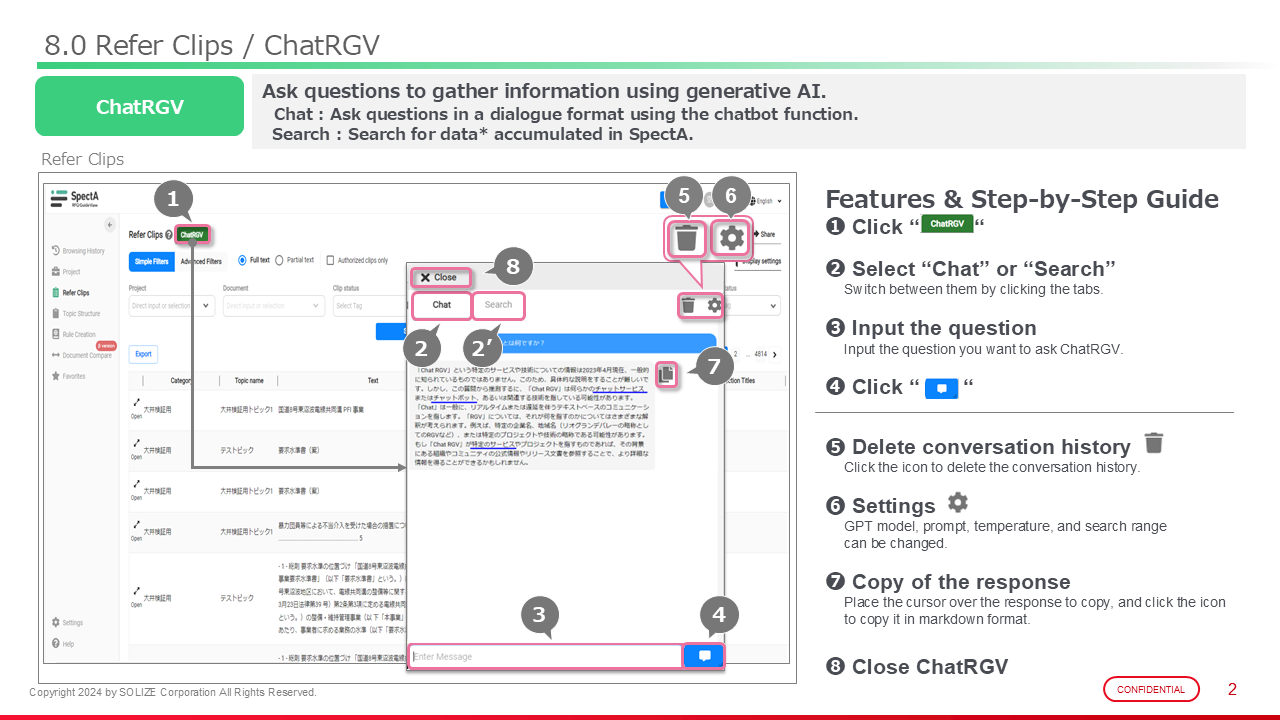The height and width of the screenshot is (720, 1280).
Task: Click the Enter Message input field
Action: click(545, 656)
